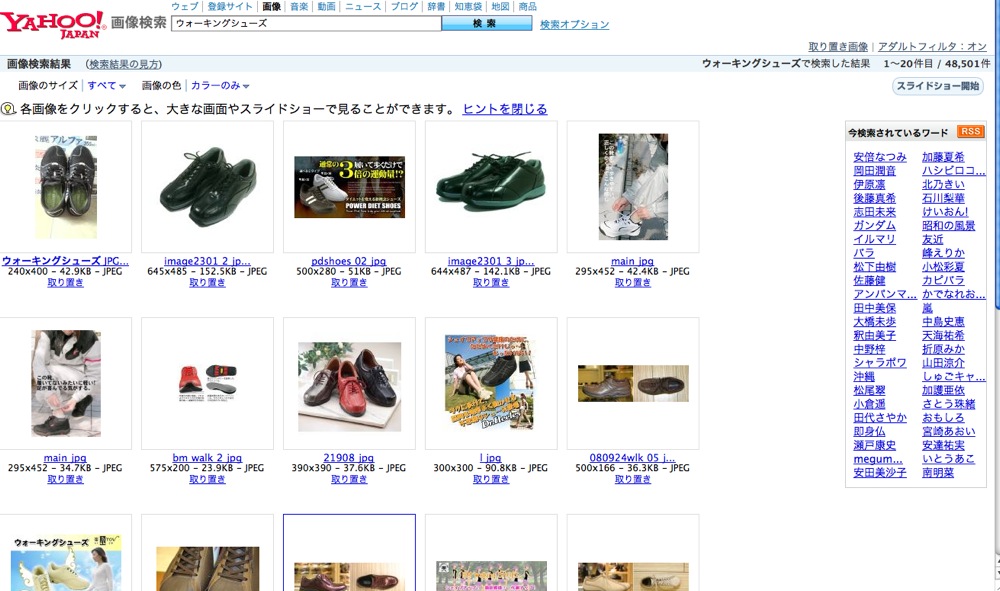
Task: Select the 動画 search tab
Action: 327,6
